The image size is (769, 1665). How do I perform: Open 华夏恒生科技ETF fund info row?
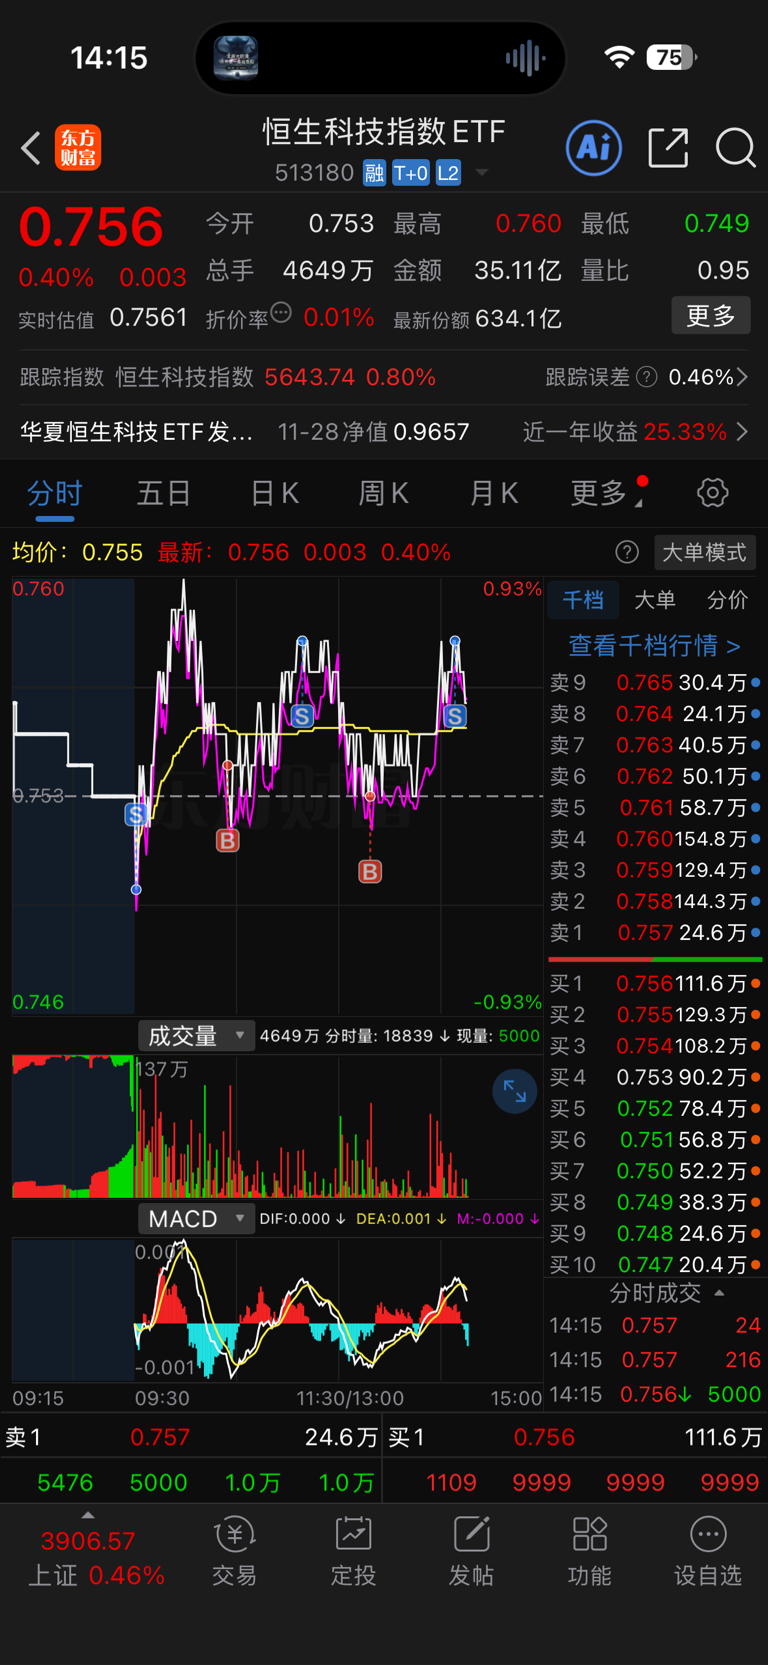pyautogui.click(x=384, y=432)
